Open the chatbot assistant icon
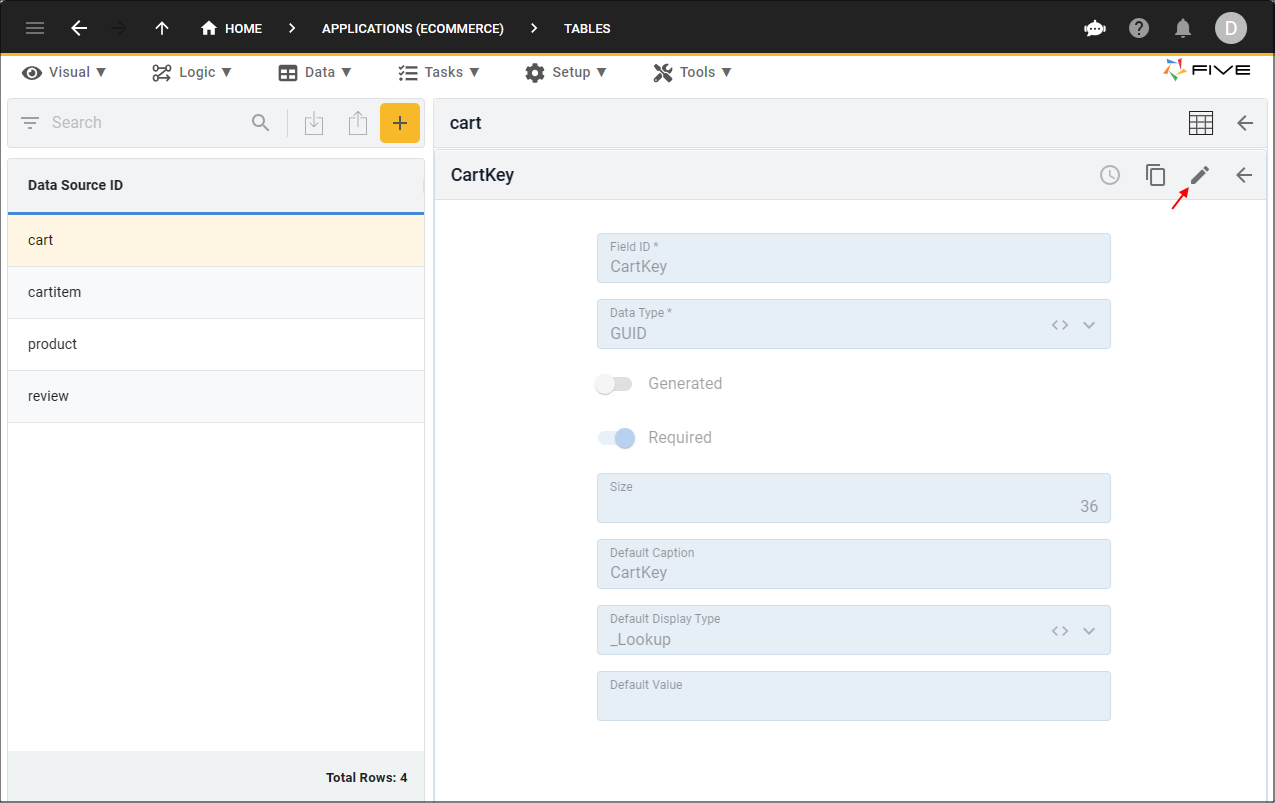Viewport: 1275px width, 803px height. (1094, 28)
